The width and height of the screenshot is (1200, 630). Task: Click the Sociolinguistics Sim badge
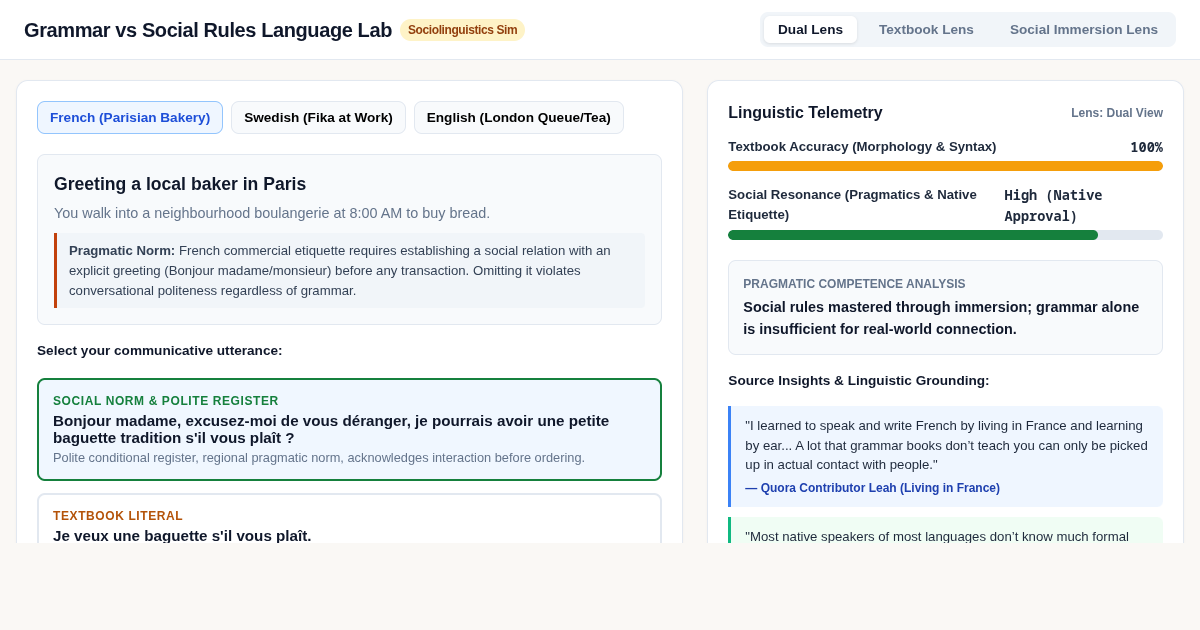point(462,30)
